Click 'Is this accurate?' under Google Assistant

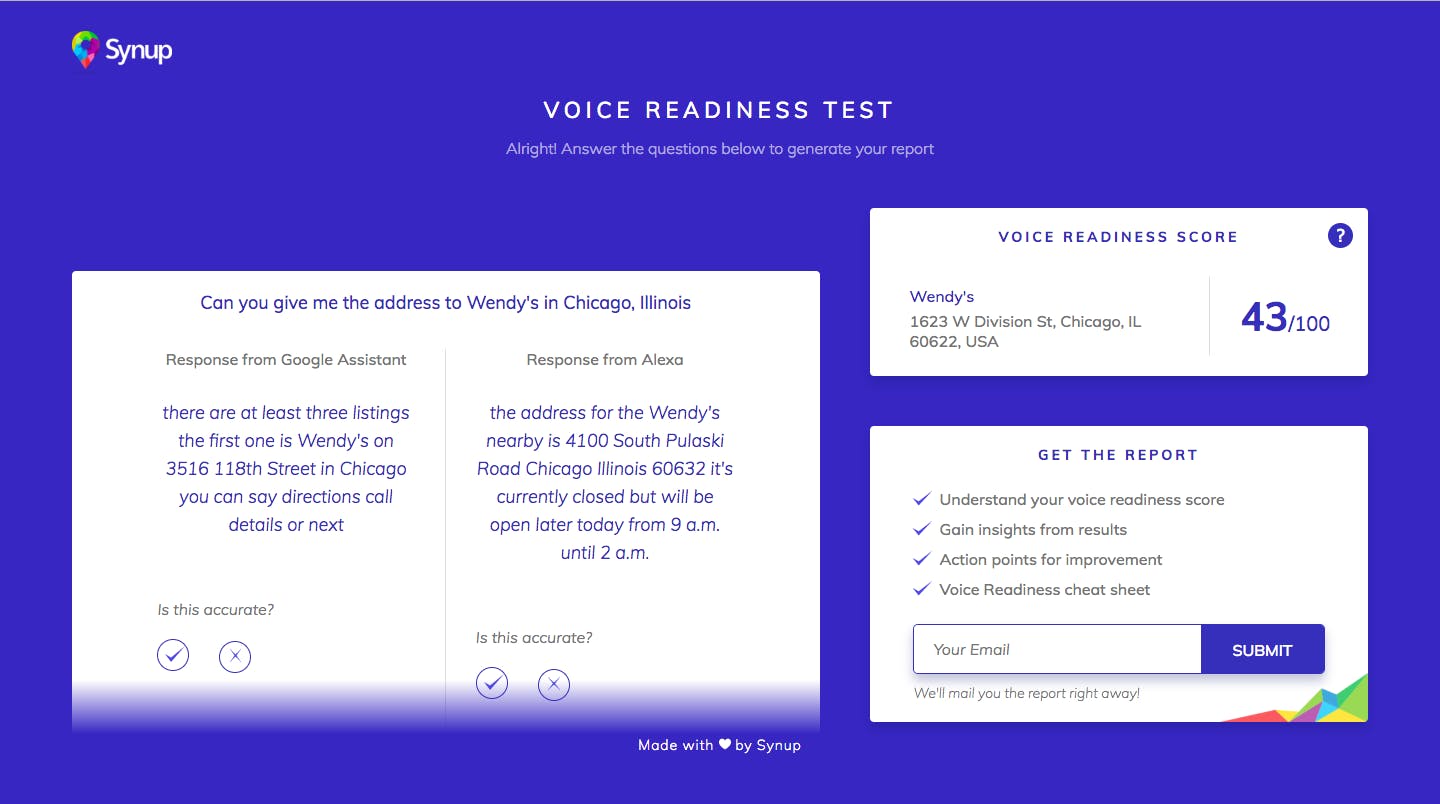click(x=216, y=610)
